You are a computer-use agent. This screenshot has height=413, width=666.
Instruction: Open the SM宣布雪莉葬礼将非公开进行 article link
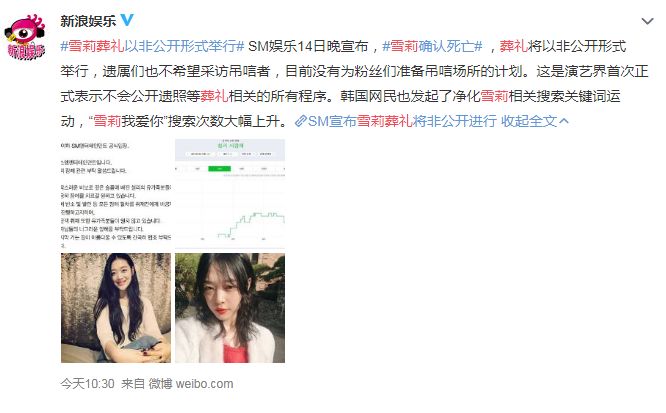[x=402, y=121]
